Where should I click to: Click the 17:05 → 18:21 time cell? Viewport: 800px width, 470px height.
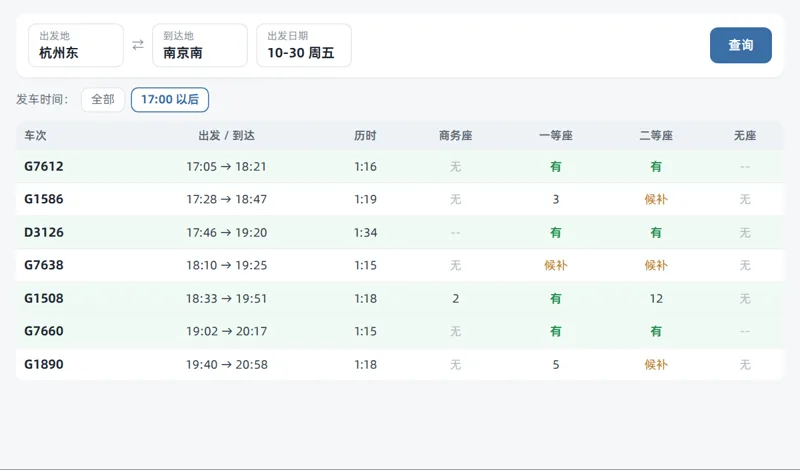(227, 166)
